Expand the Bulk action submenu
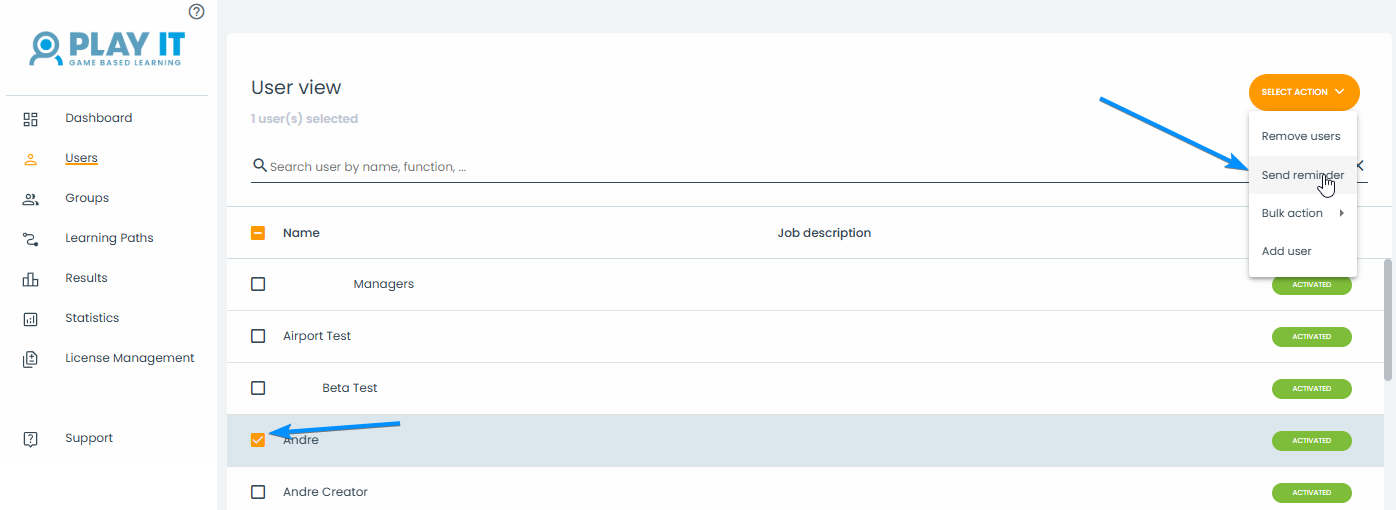1396x510 pixels. (1302, 213)
